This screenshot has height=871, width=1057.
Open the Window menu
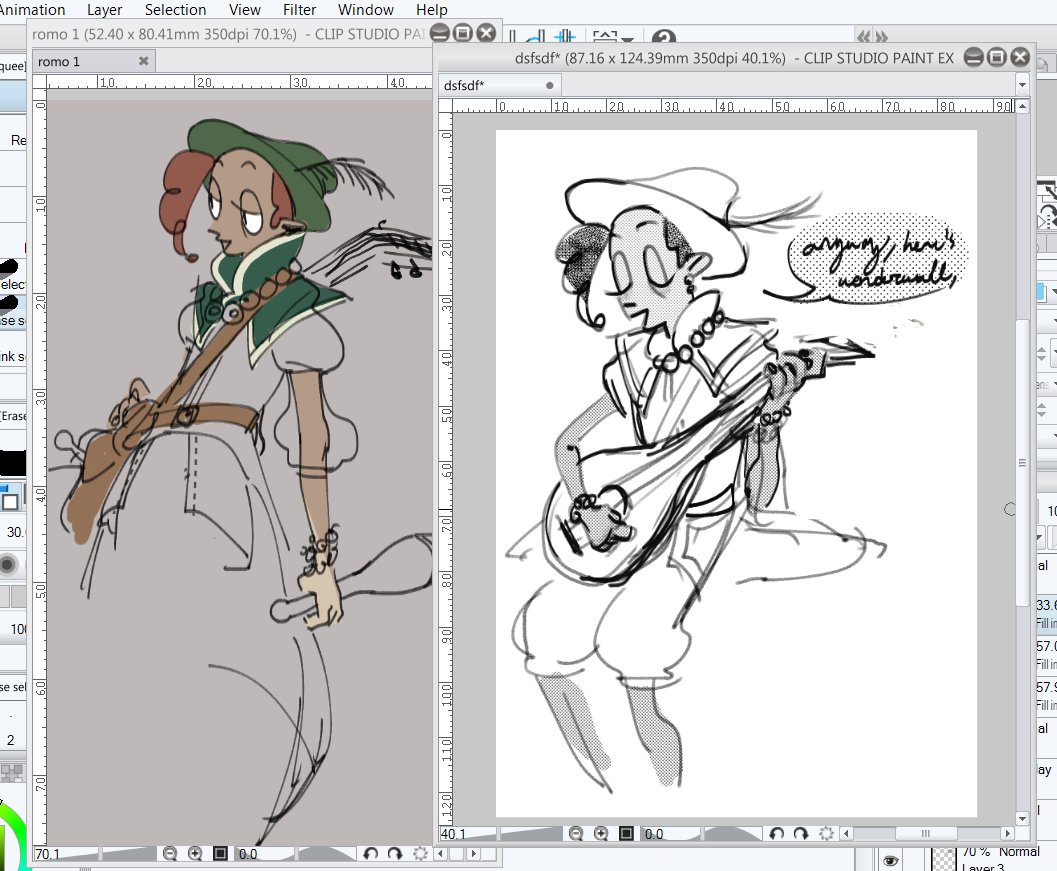365,10
